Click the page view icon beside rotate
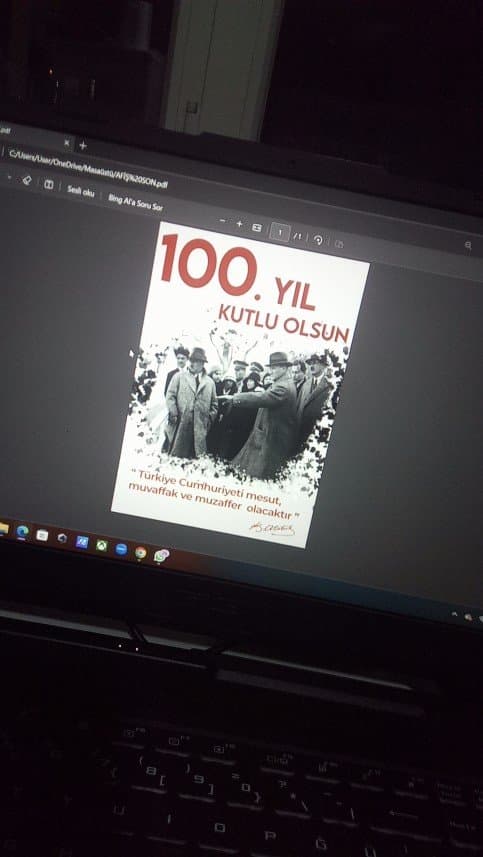The image size is (483, 857). pyautogui.click(x=339, y=244)
